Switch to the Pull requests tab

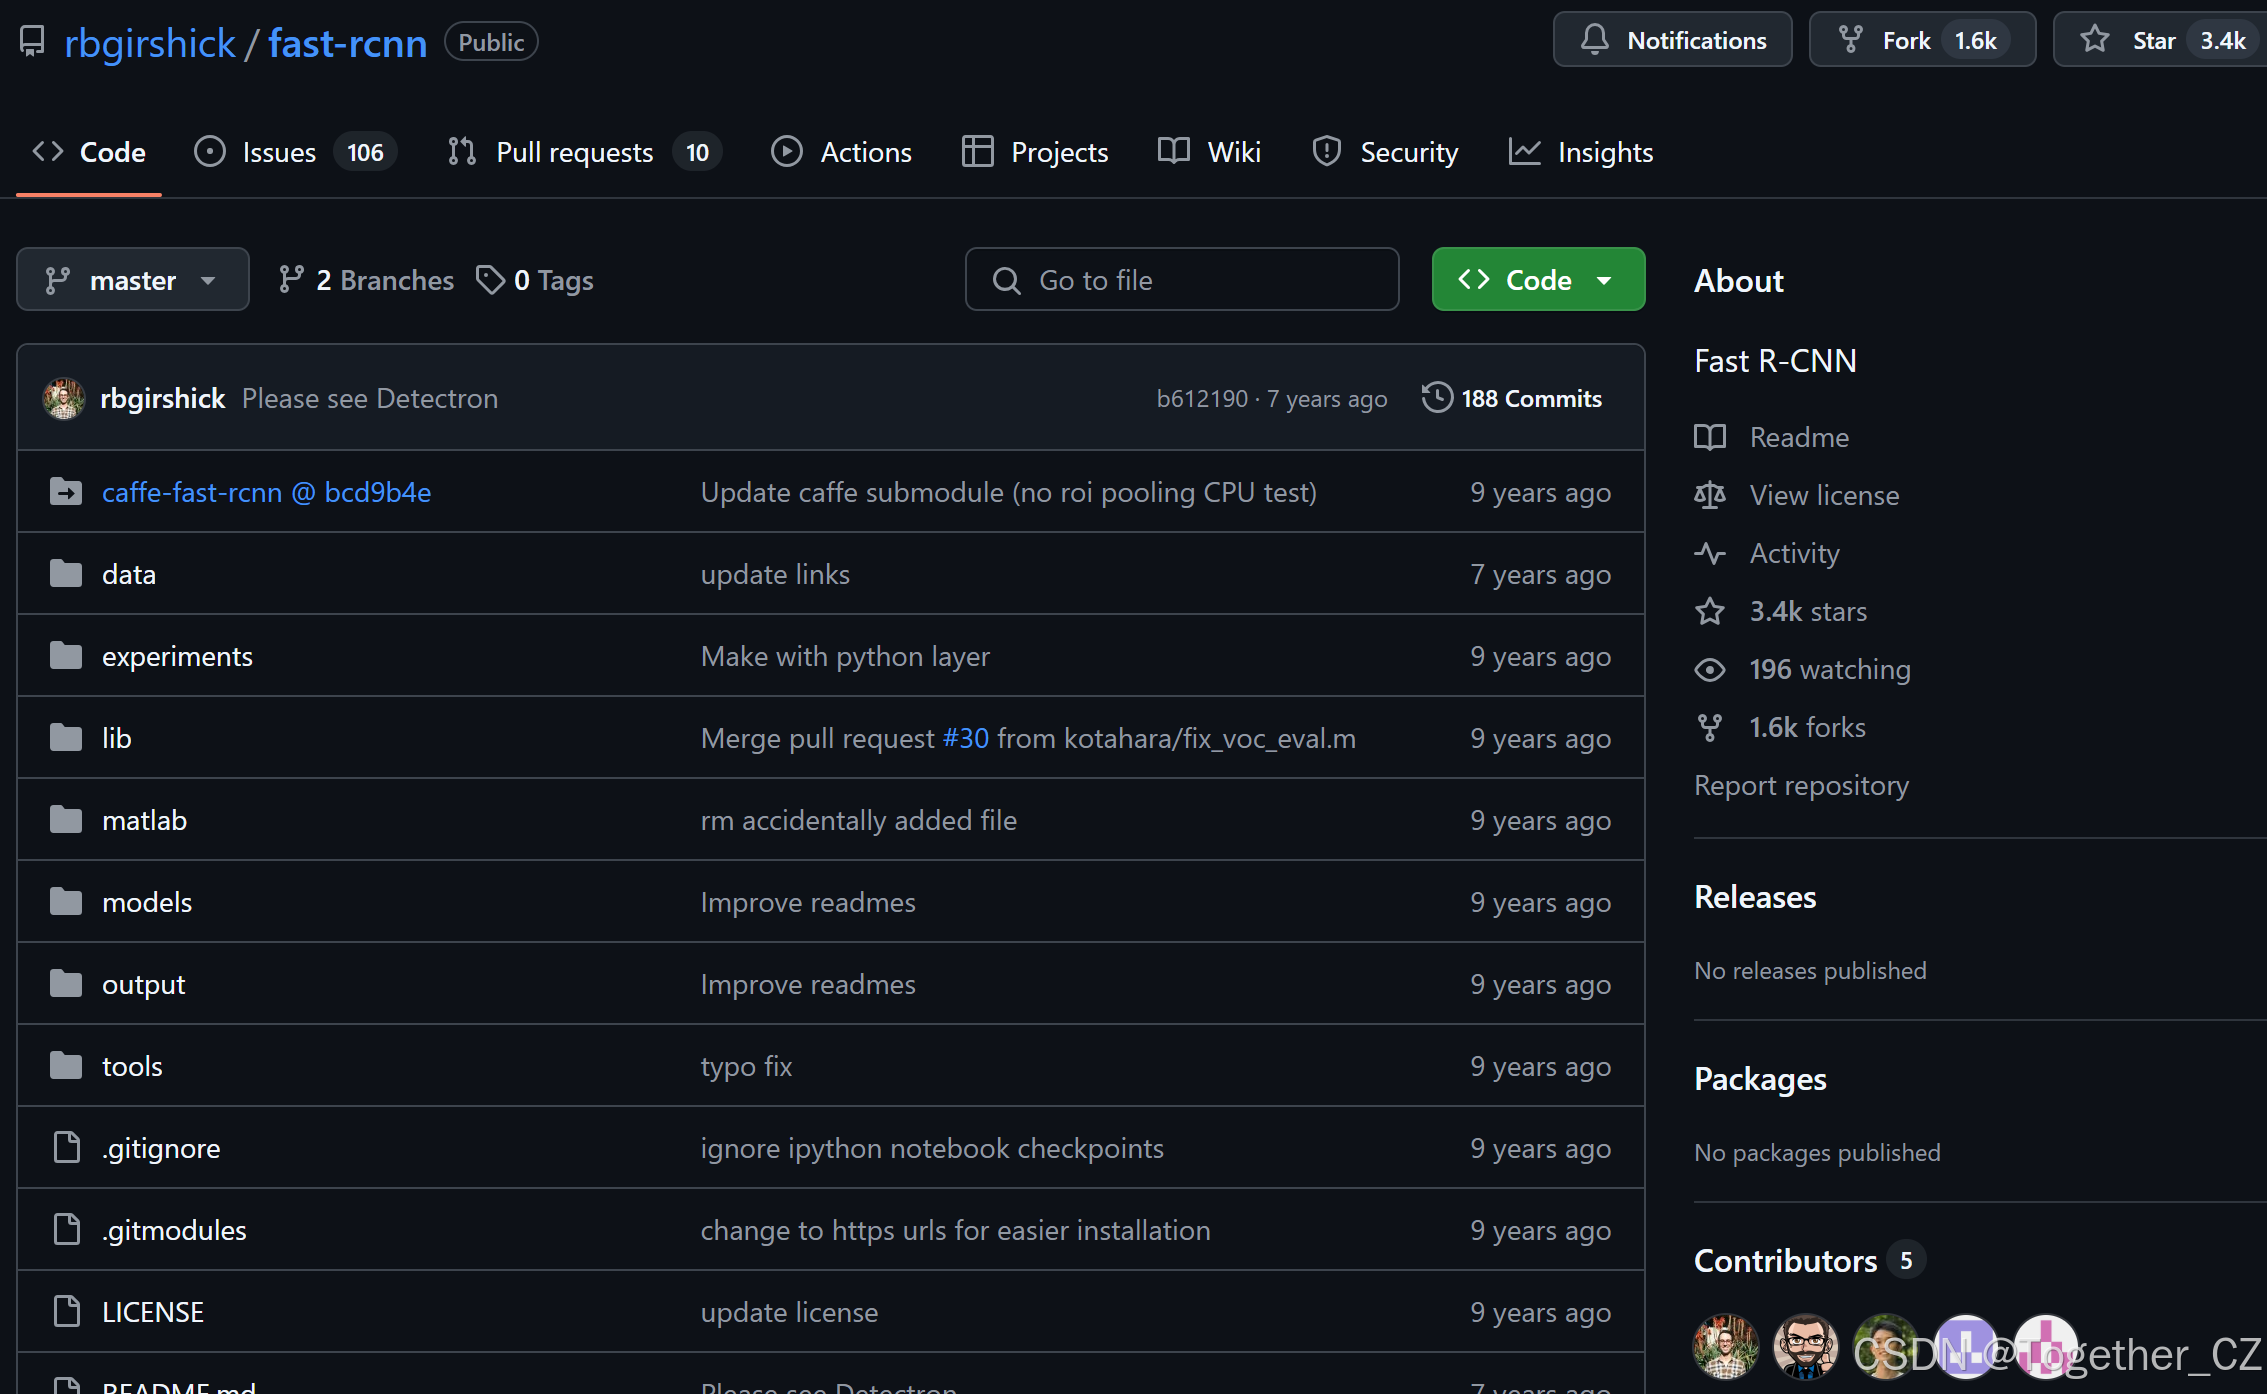[x=574, y=152]
